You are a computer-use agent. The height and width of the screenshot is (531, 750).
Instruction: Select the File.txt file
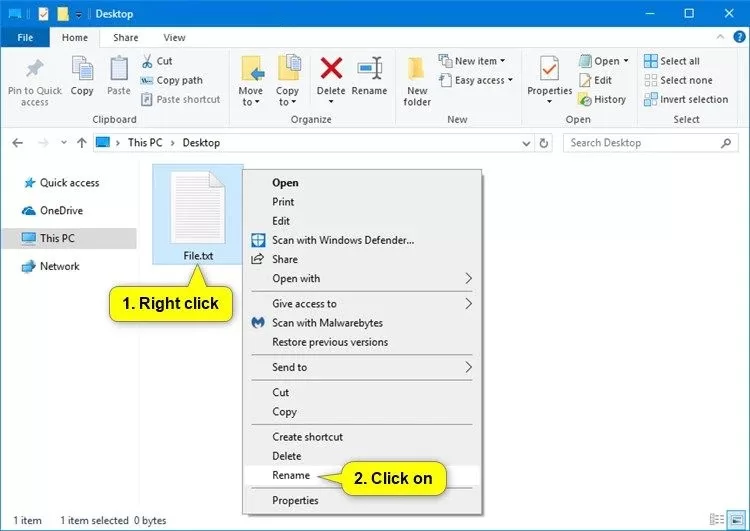click(198, 214)
